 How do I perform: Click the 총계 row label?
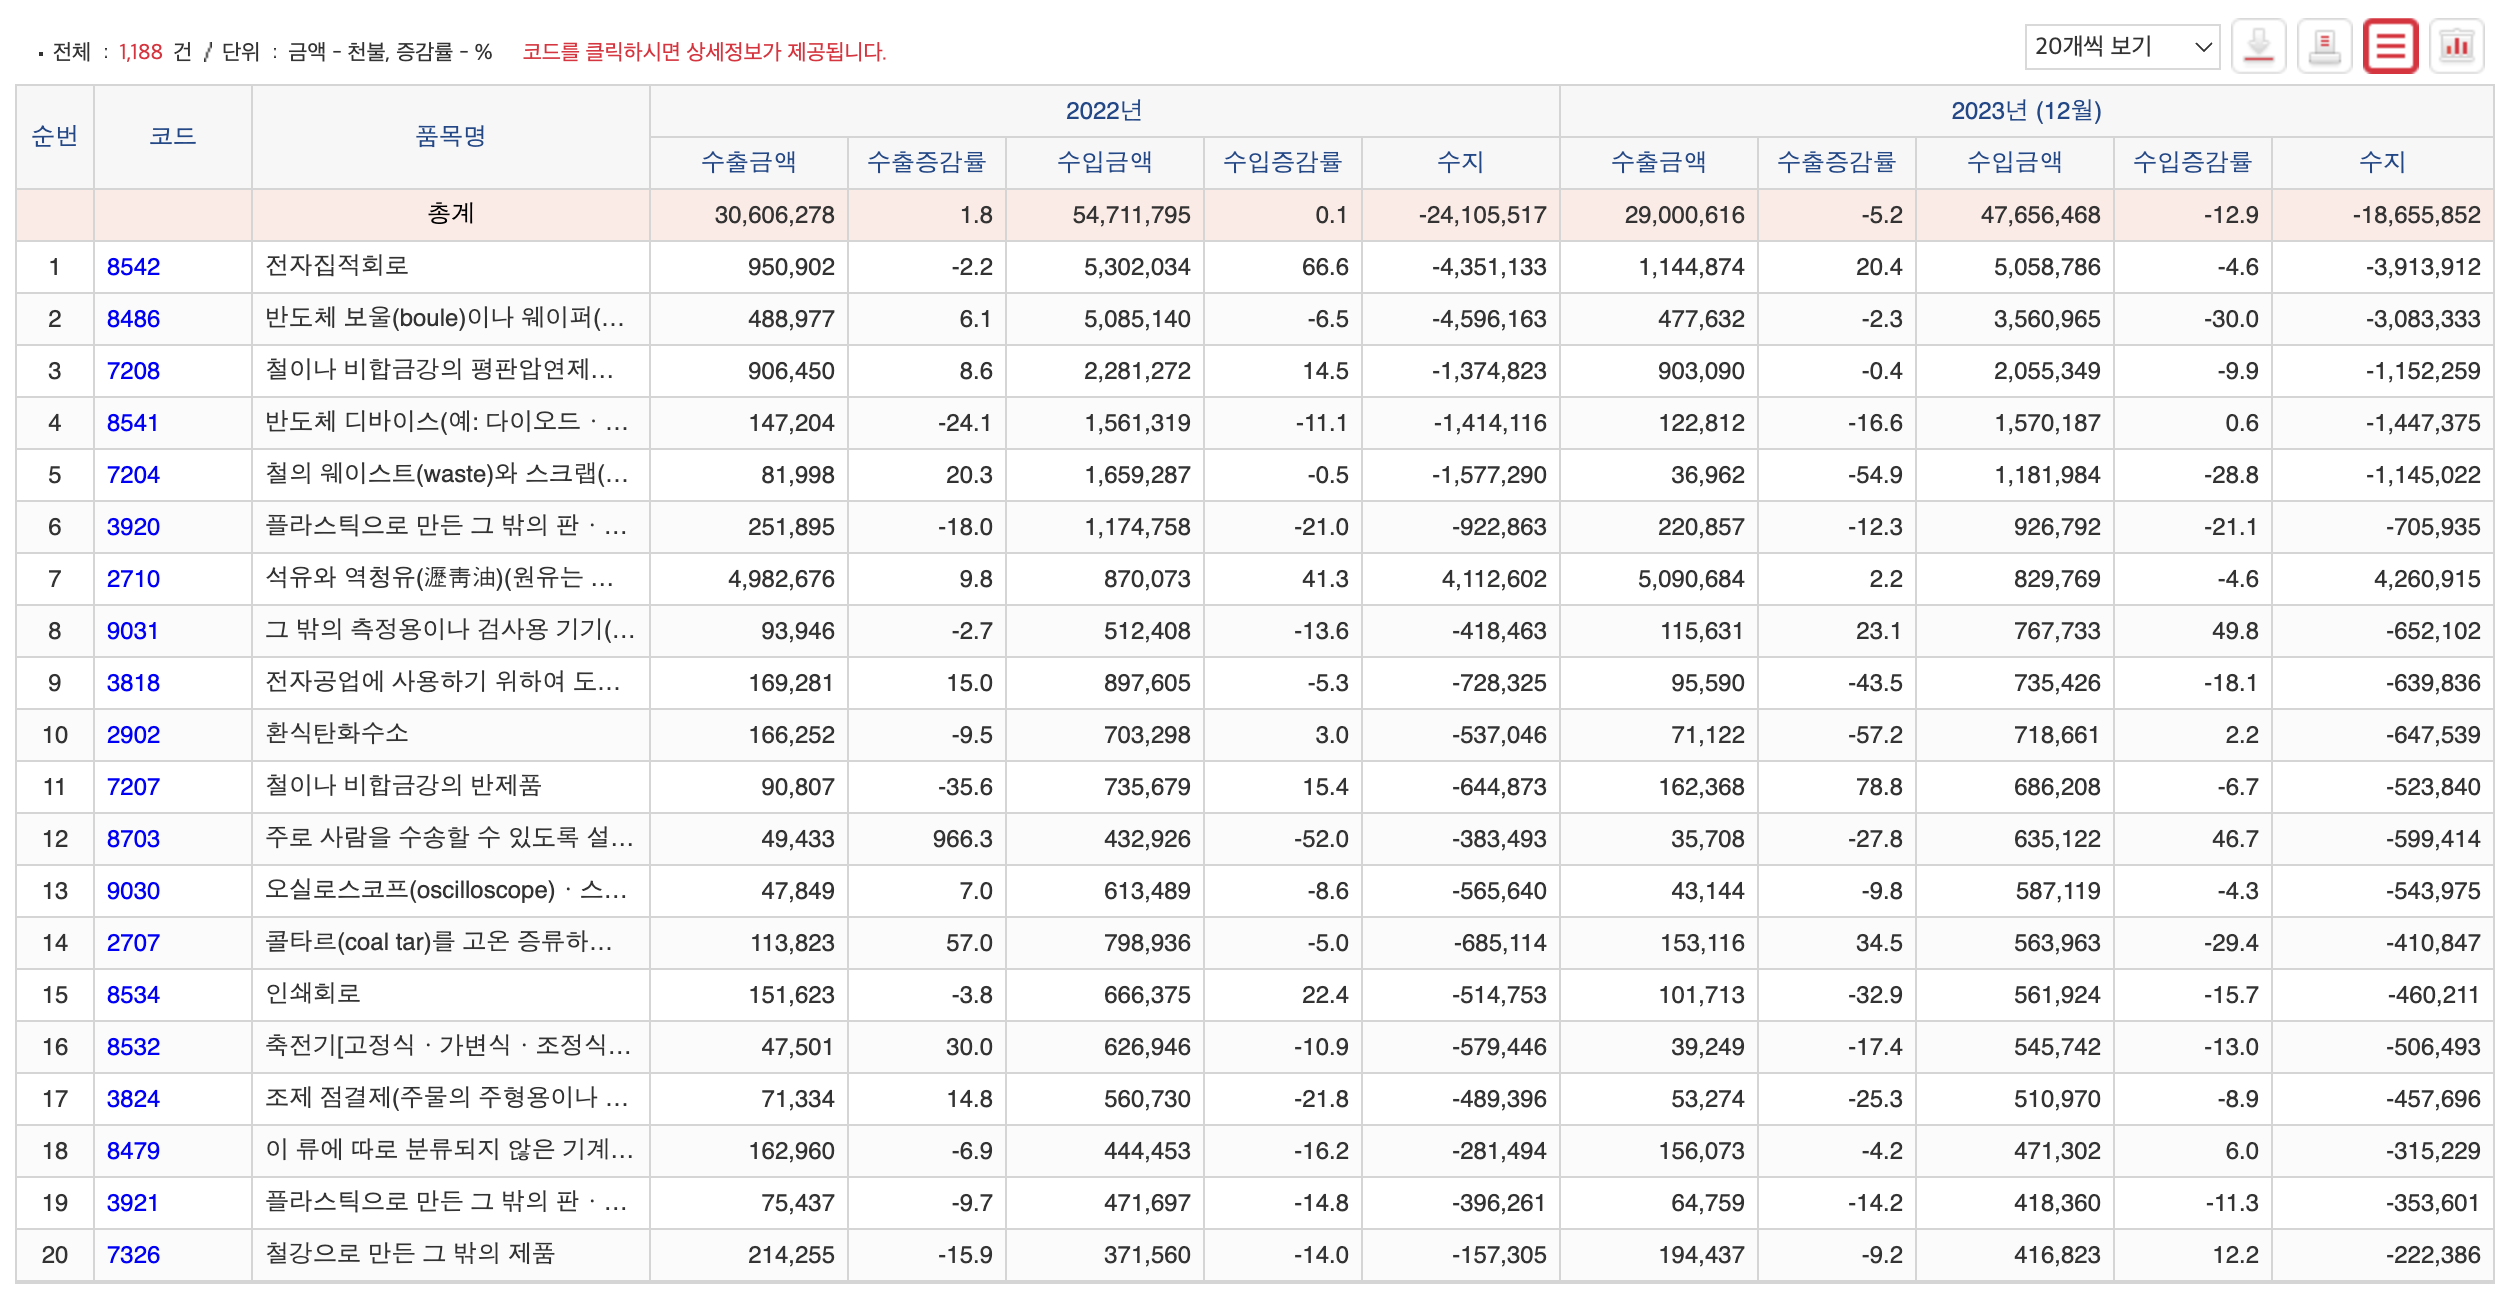[x=451, y=214]
